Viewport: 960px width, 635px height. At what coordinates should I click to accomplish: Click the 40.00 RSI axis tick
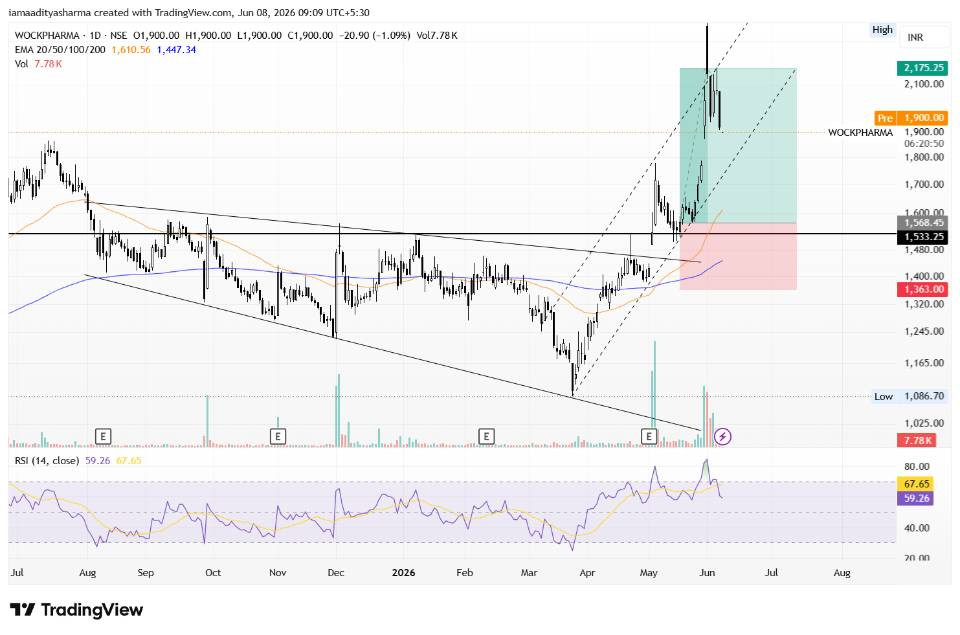[x=917, y=528]
